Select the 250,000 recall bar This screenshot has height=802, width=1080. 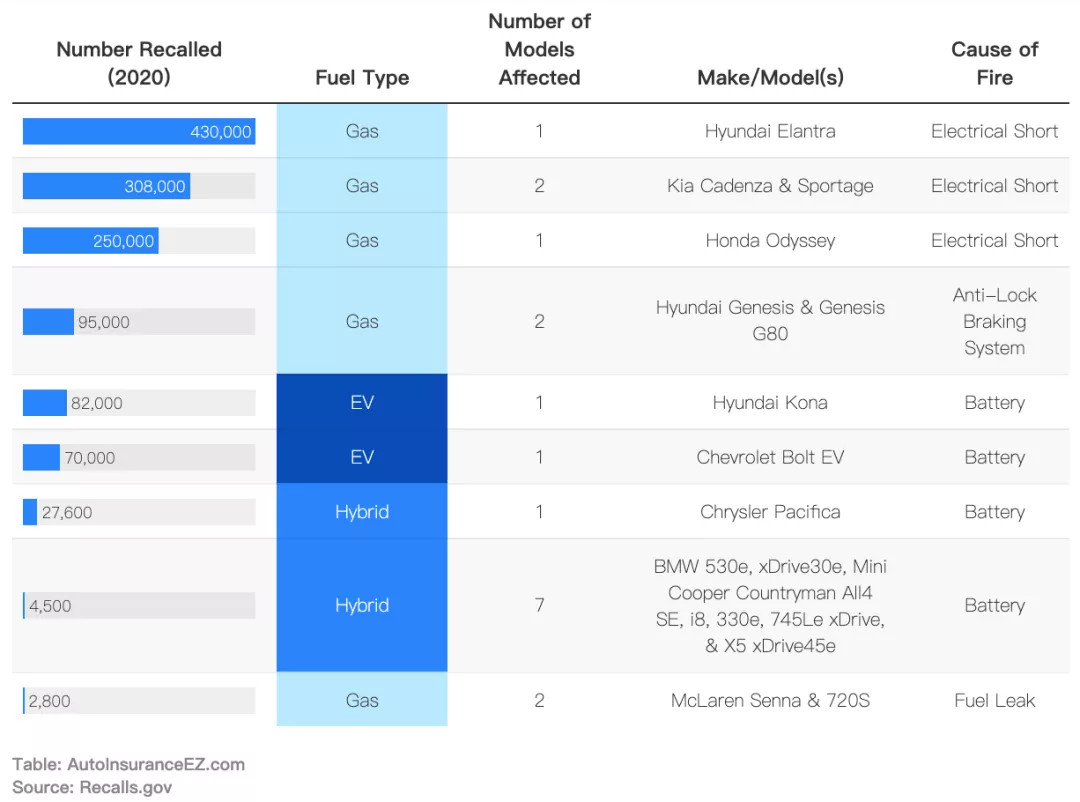coord(90,240)
